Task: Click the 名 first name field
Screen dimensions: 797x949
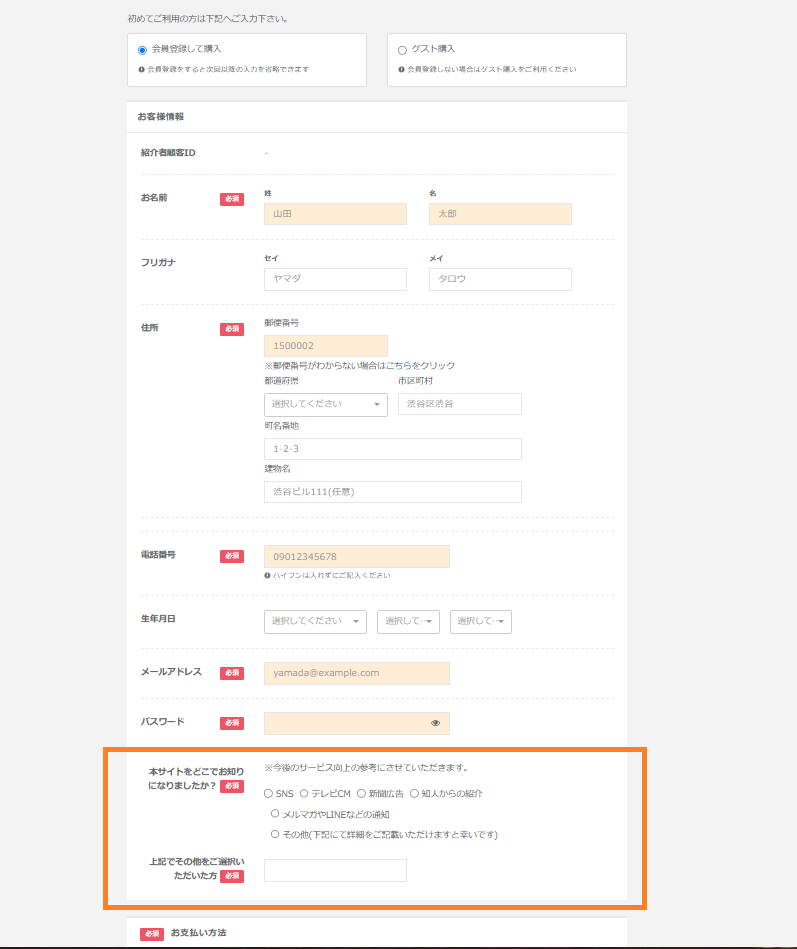Action: pyautogui.click(x=500, y=214)
